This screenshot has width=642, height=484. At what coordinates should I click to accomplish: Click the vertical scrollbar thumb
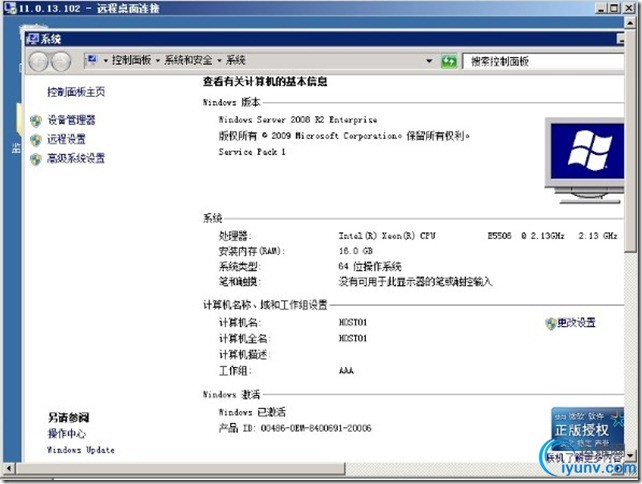[630, 140]
